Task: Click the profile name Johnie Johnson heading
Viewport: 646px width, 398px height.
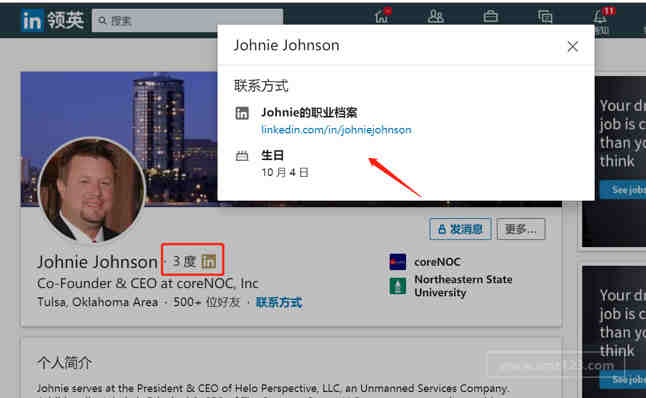Action: 97,262
